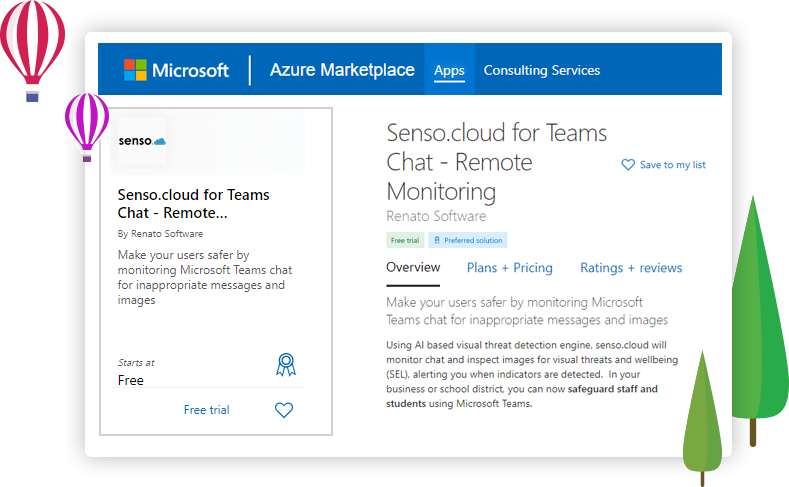The width and height of the screenshot is (789, 487).
Task: Click the Renato Software publisher name under title
Action: coord(436,216)
